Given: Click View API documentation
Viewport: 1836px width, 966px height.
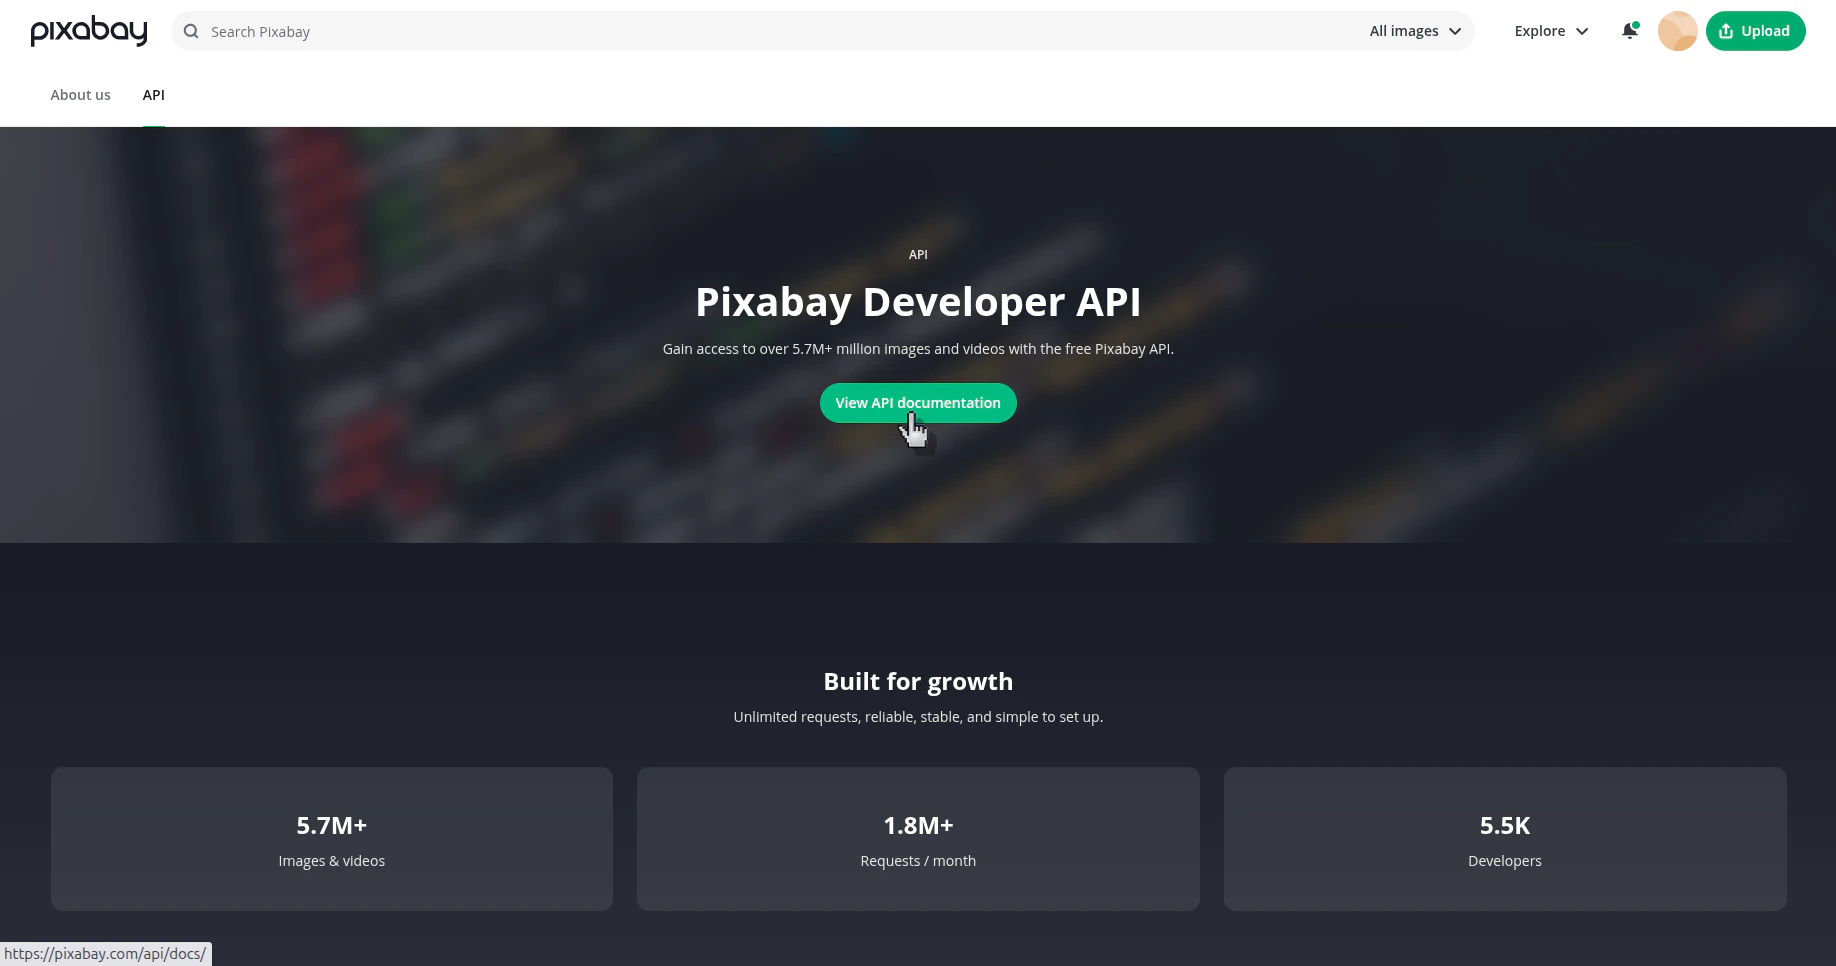Looking at the screenshot, I should (x=917, y=403).
